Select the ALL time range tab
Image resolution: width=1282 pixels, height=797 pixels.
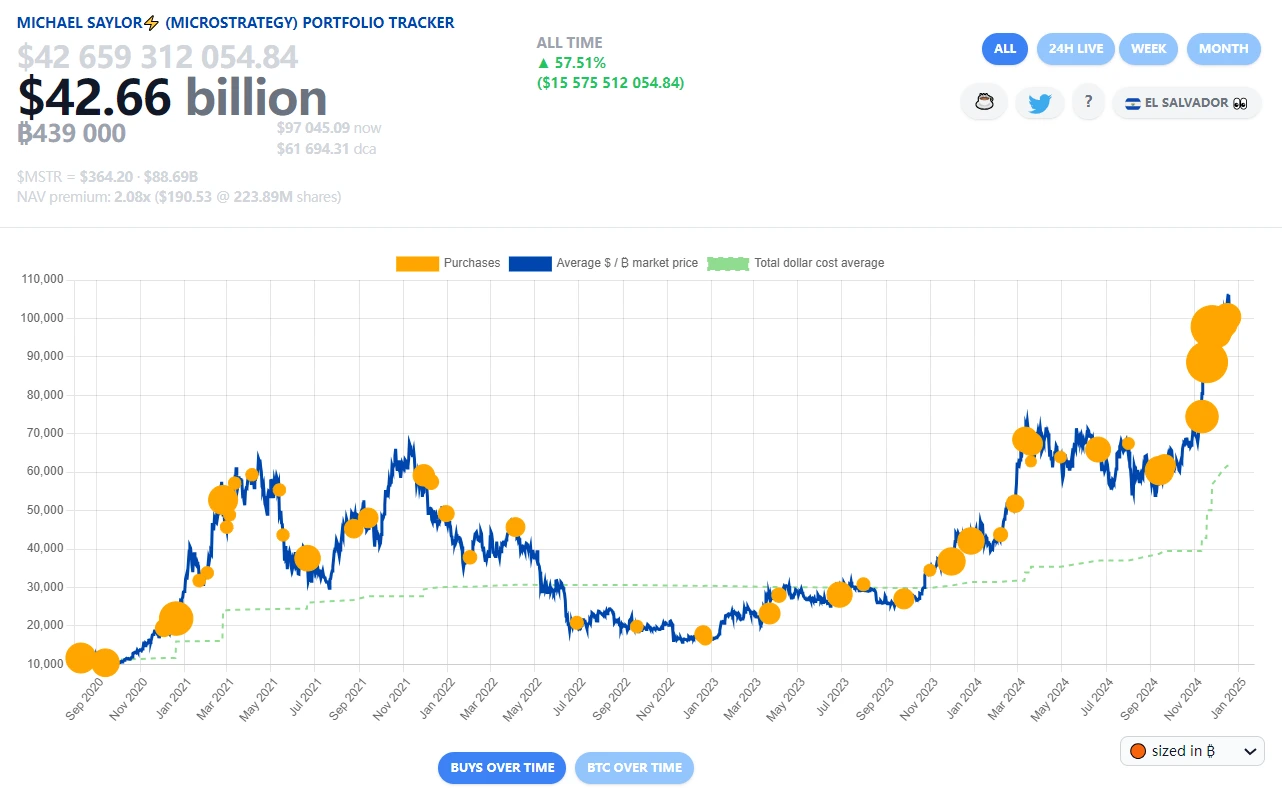[1005, 48]
